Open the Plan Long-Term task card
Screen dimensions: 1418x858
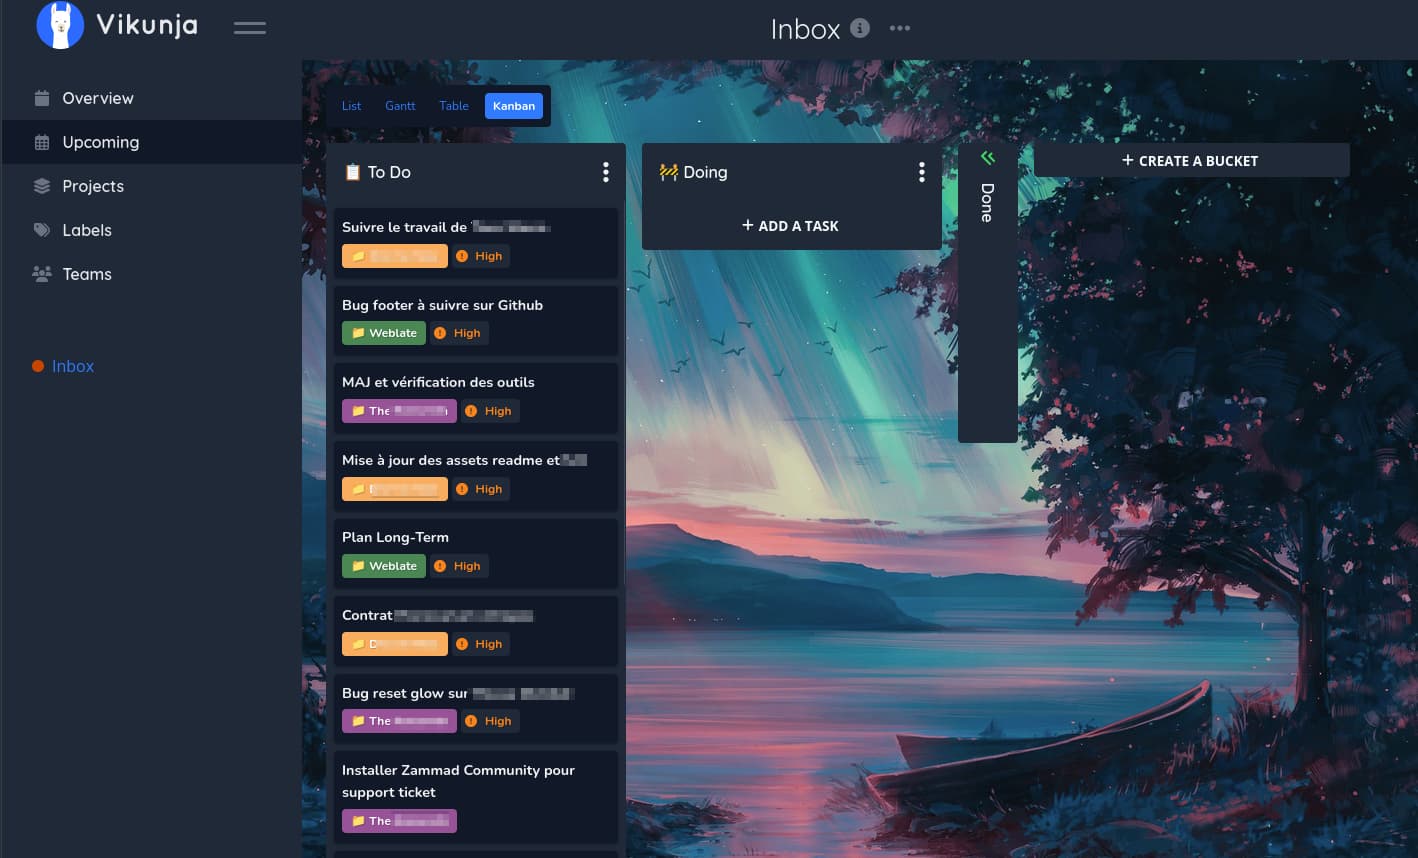tap(476, 552)
